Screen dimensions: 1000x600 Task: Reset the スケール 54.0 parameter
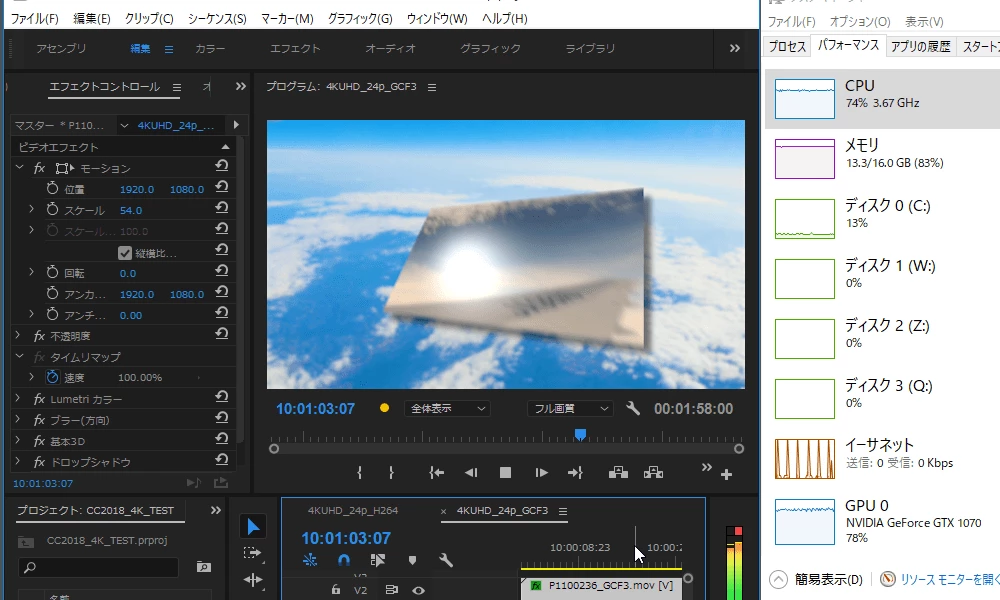(x=221, y=209)
